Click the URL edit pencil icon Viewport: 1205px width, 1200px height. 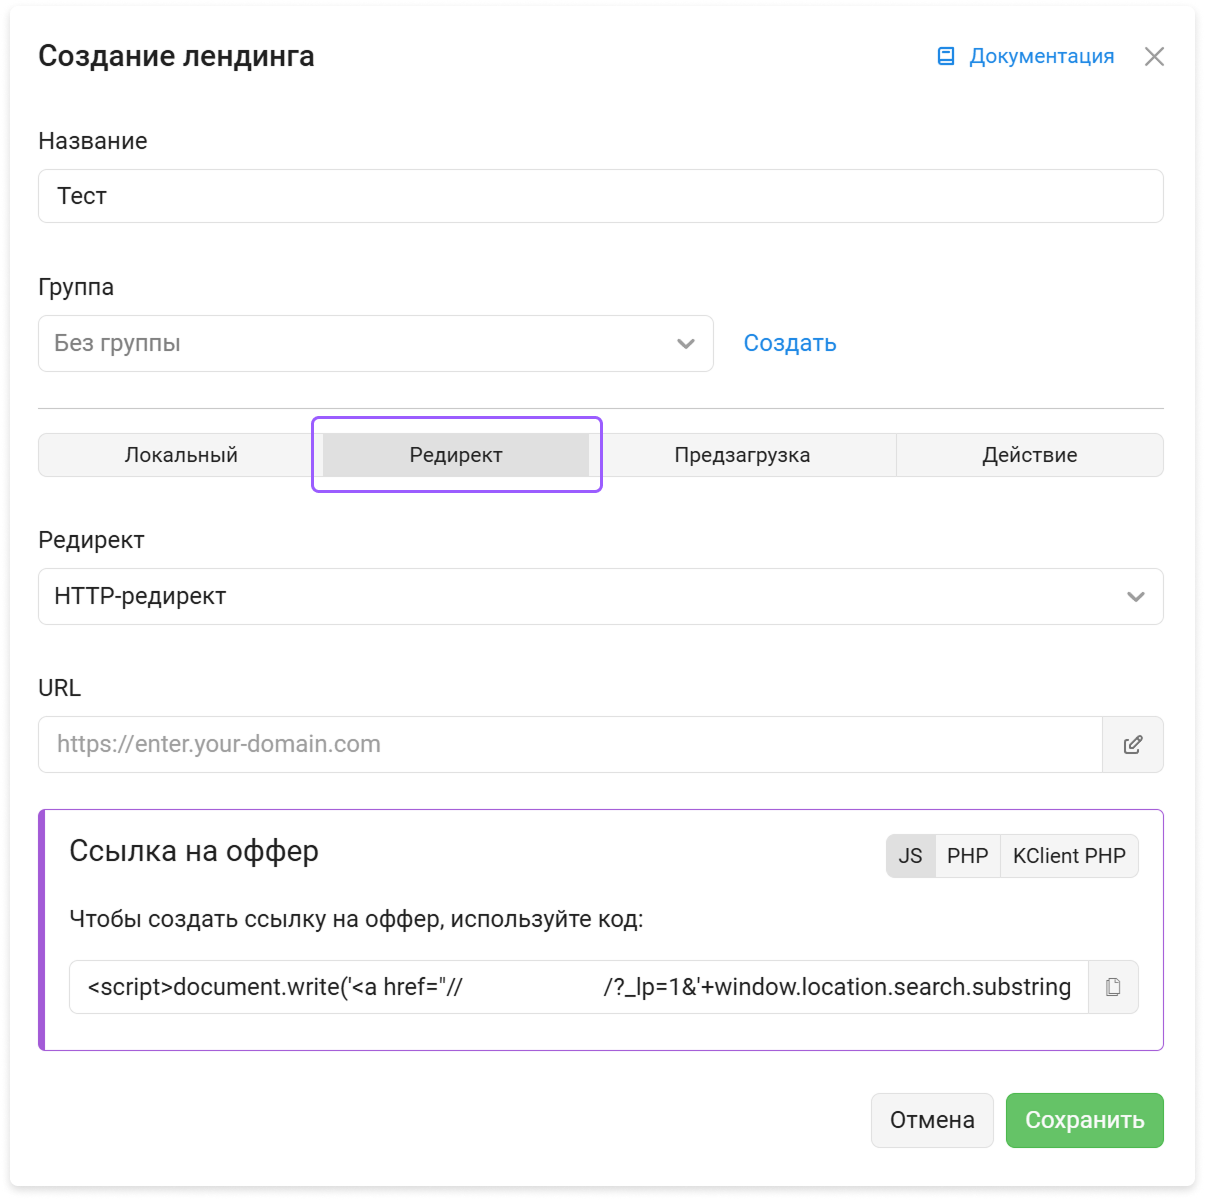pos(1133,744)
